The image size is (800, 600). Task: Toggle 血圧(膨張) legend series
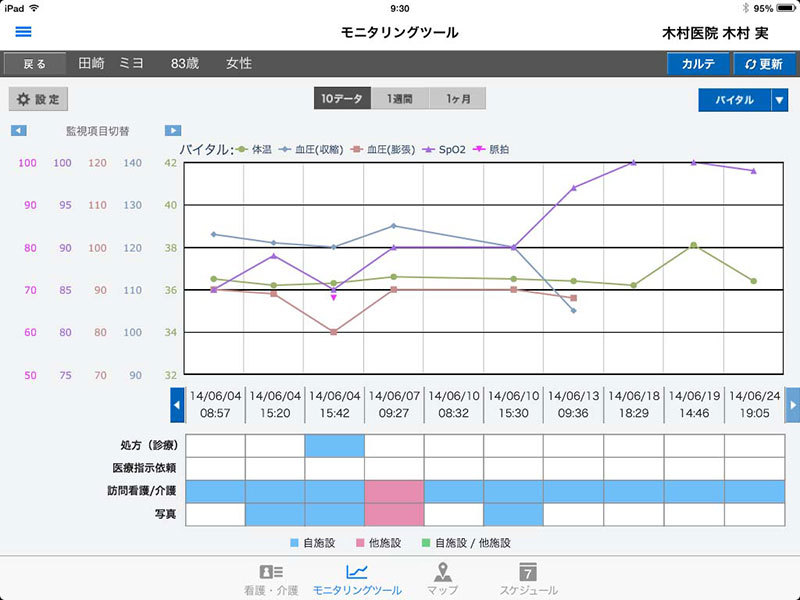(383, 149)
